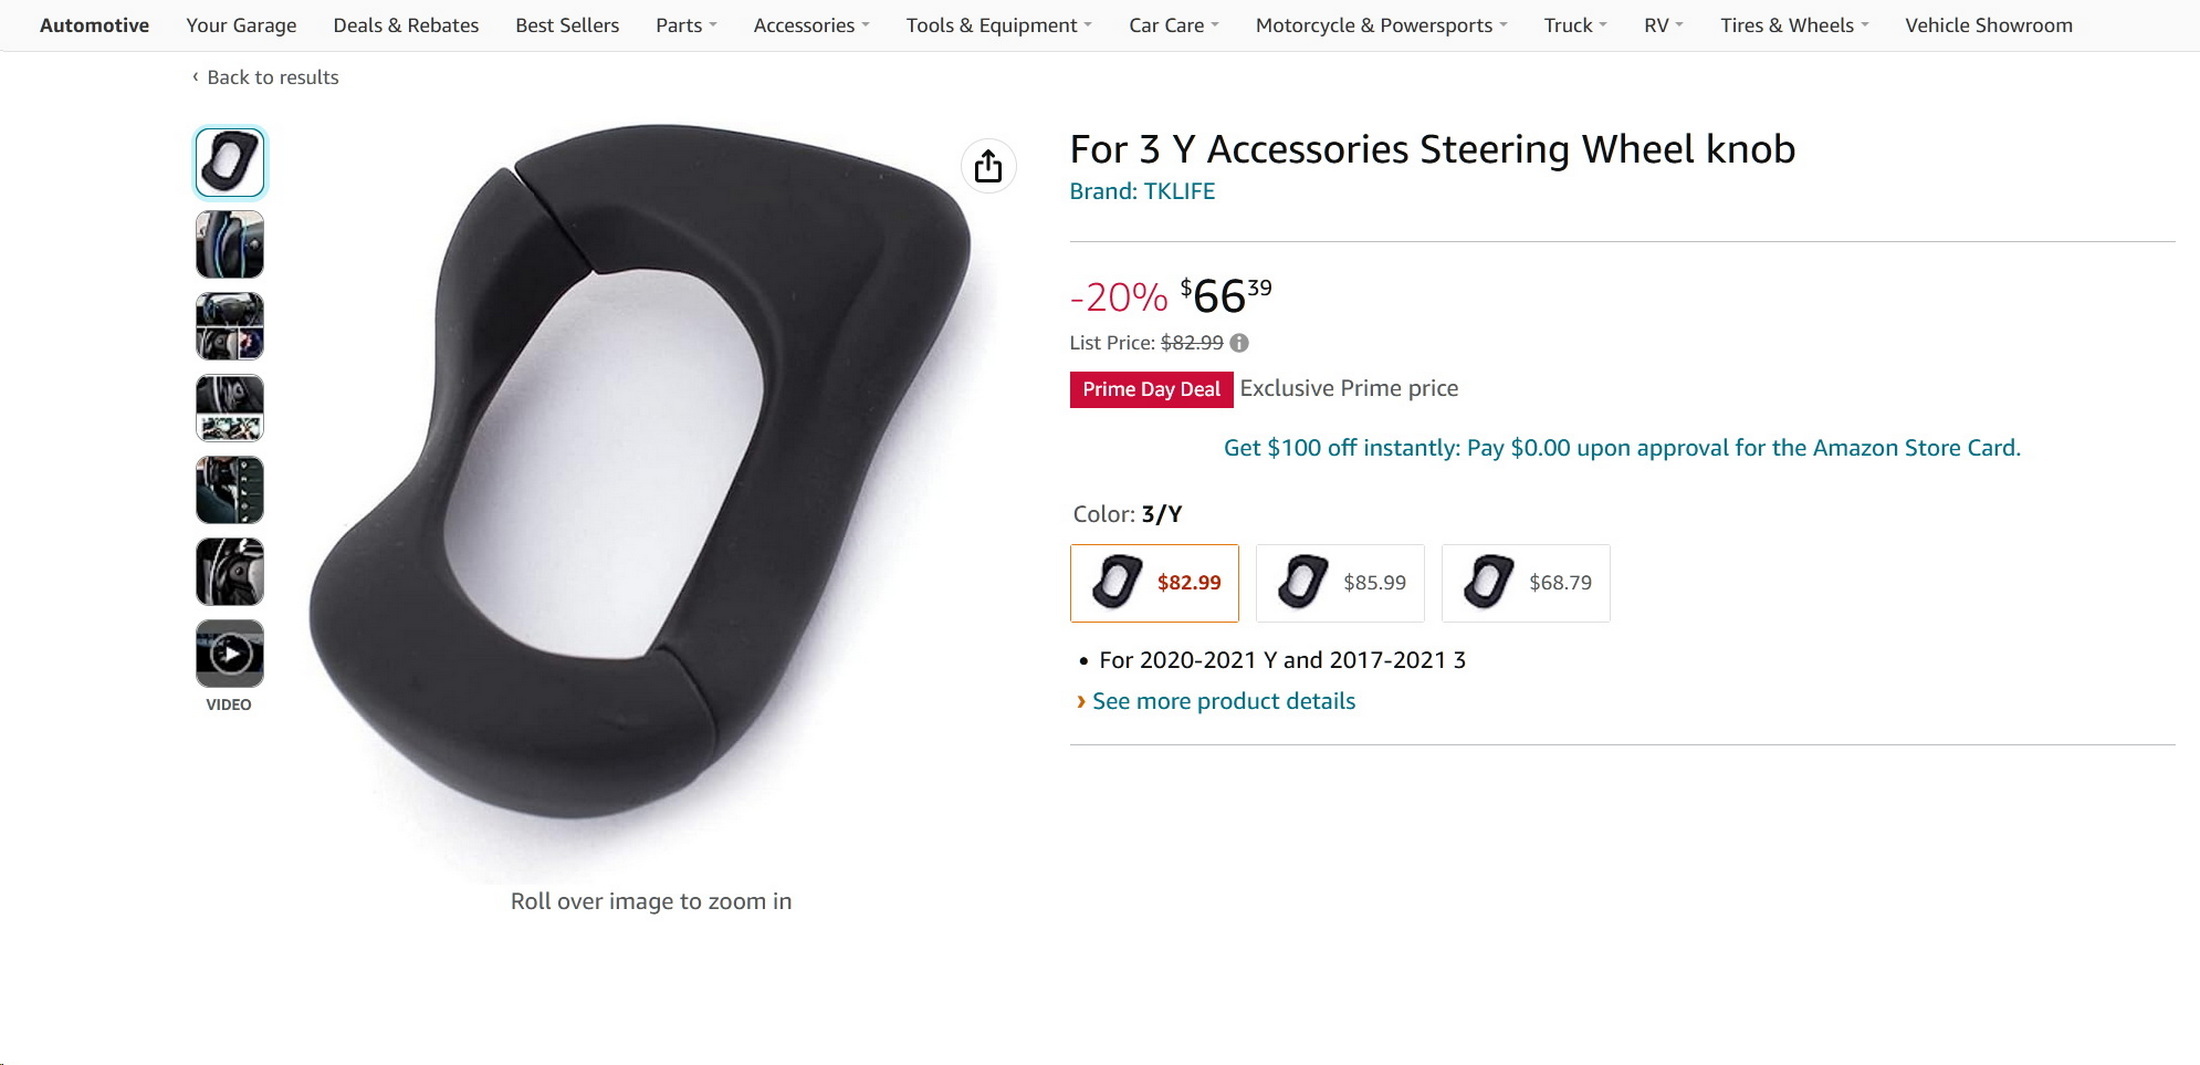The height and width of the screenshot is (1065, 2200).
Task: Click the share icon on product image
Action: tap(988, 166)
